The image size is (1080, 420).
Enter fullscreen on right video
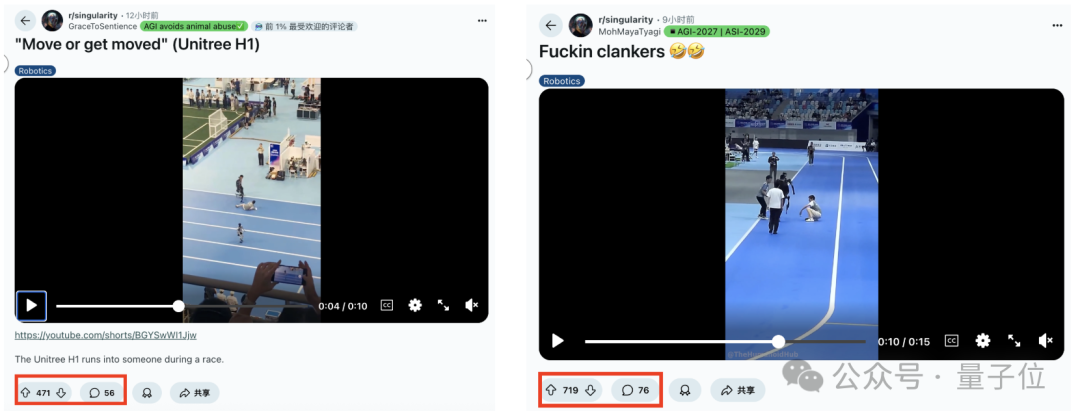point(1015,341)
